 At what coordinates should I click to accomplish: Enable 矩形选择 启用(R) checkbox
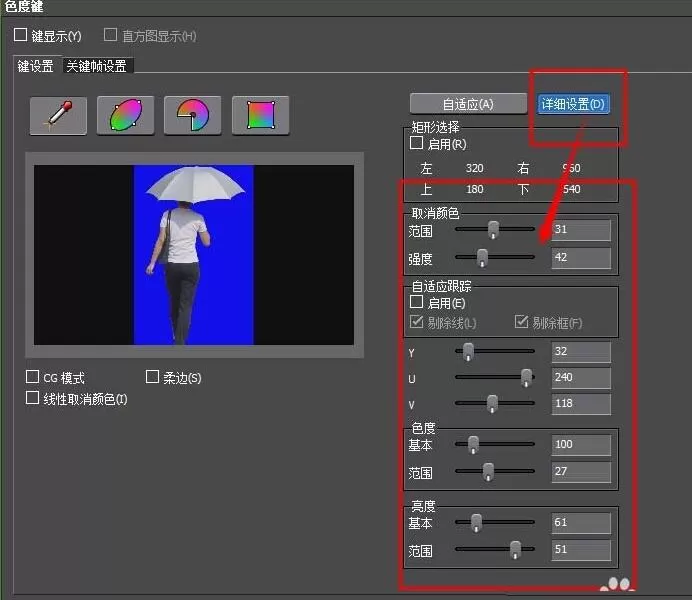(416, 143)
